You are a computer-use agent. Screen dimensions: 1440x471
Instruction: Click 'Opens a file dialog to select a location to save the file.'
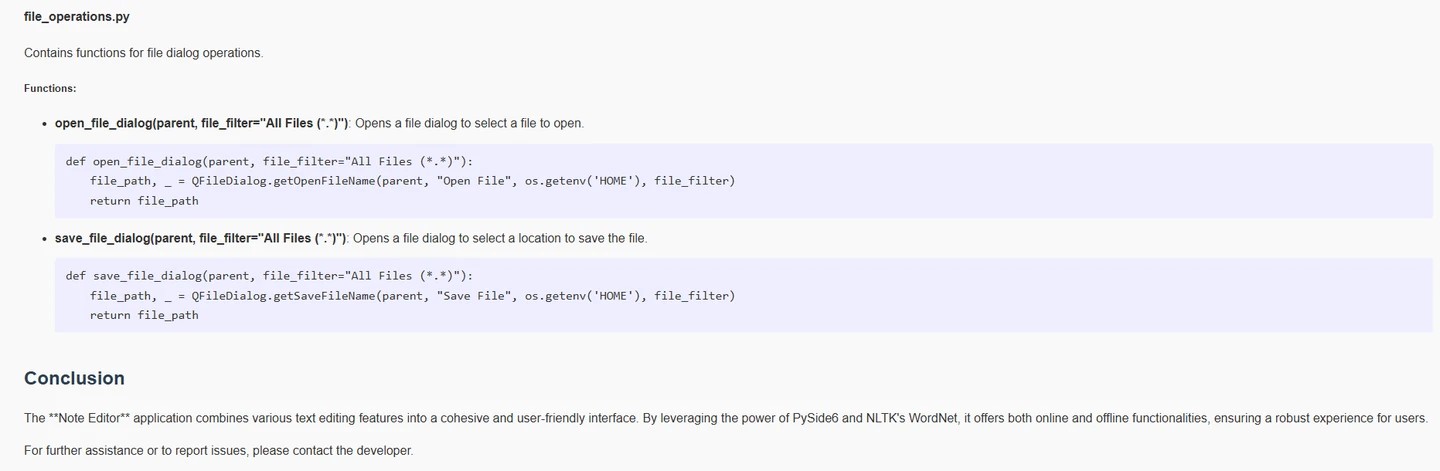click(x=501, y=238)
